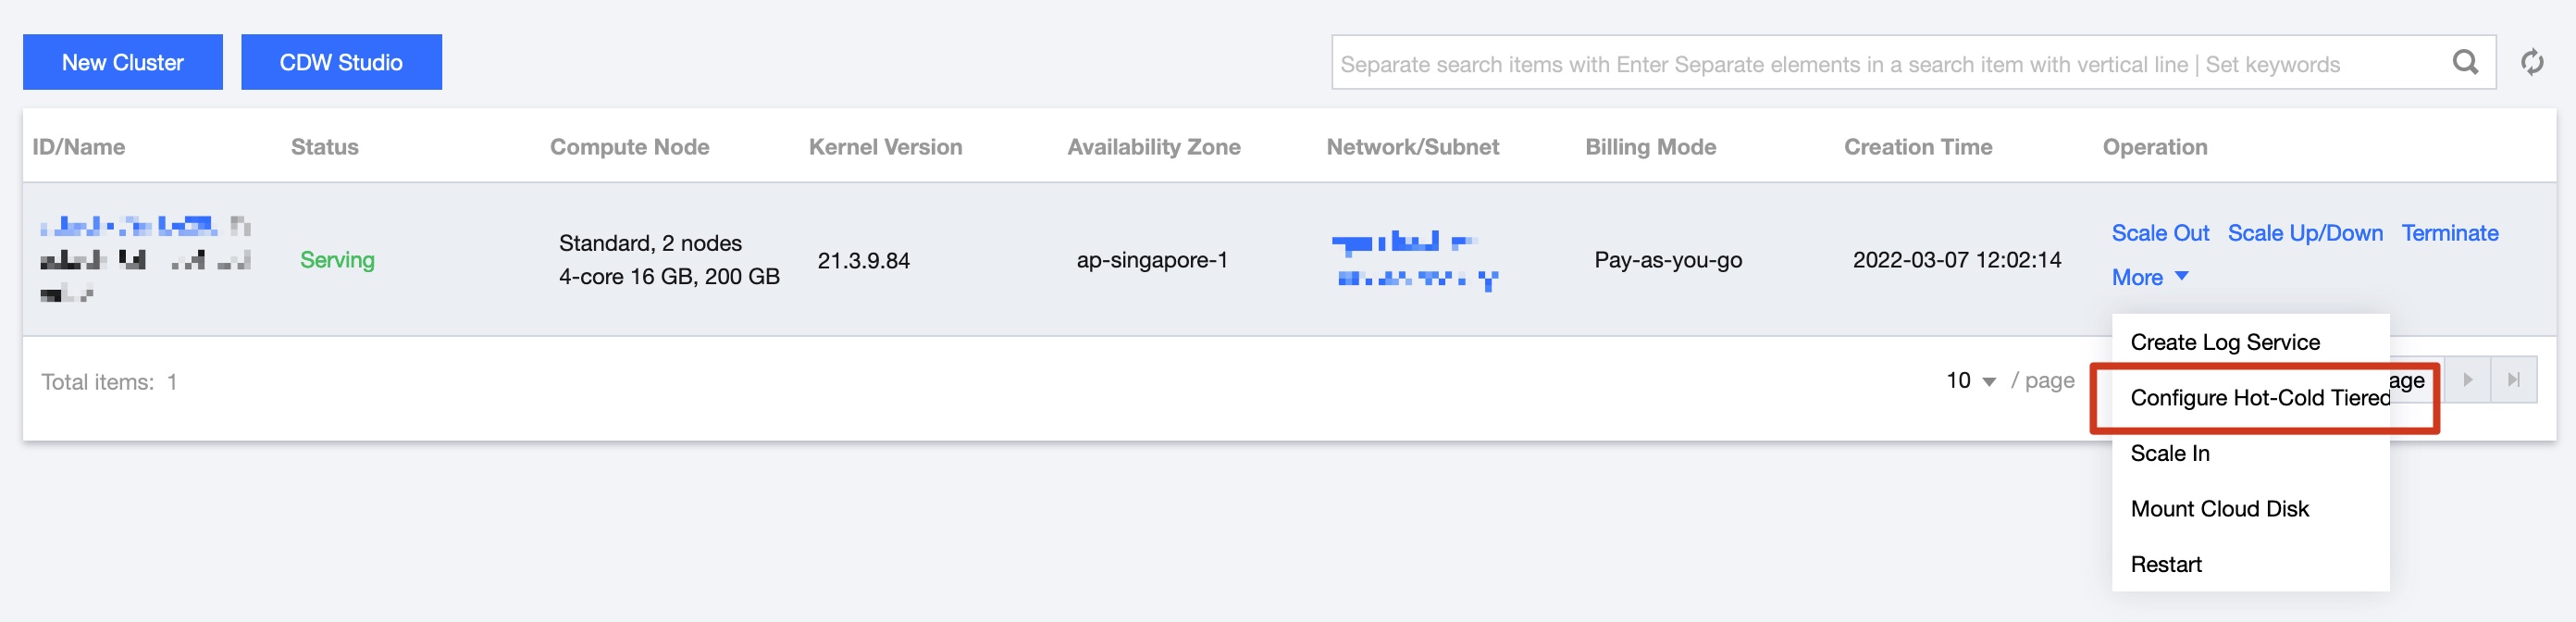
Task: Open CDW Studio
Action: [x=341, y=62]
